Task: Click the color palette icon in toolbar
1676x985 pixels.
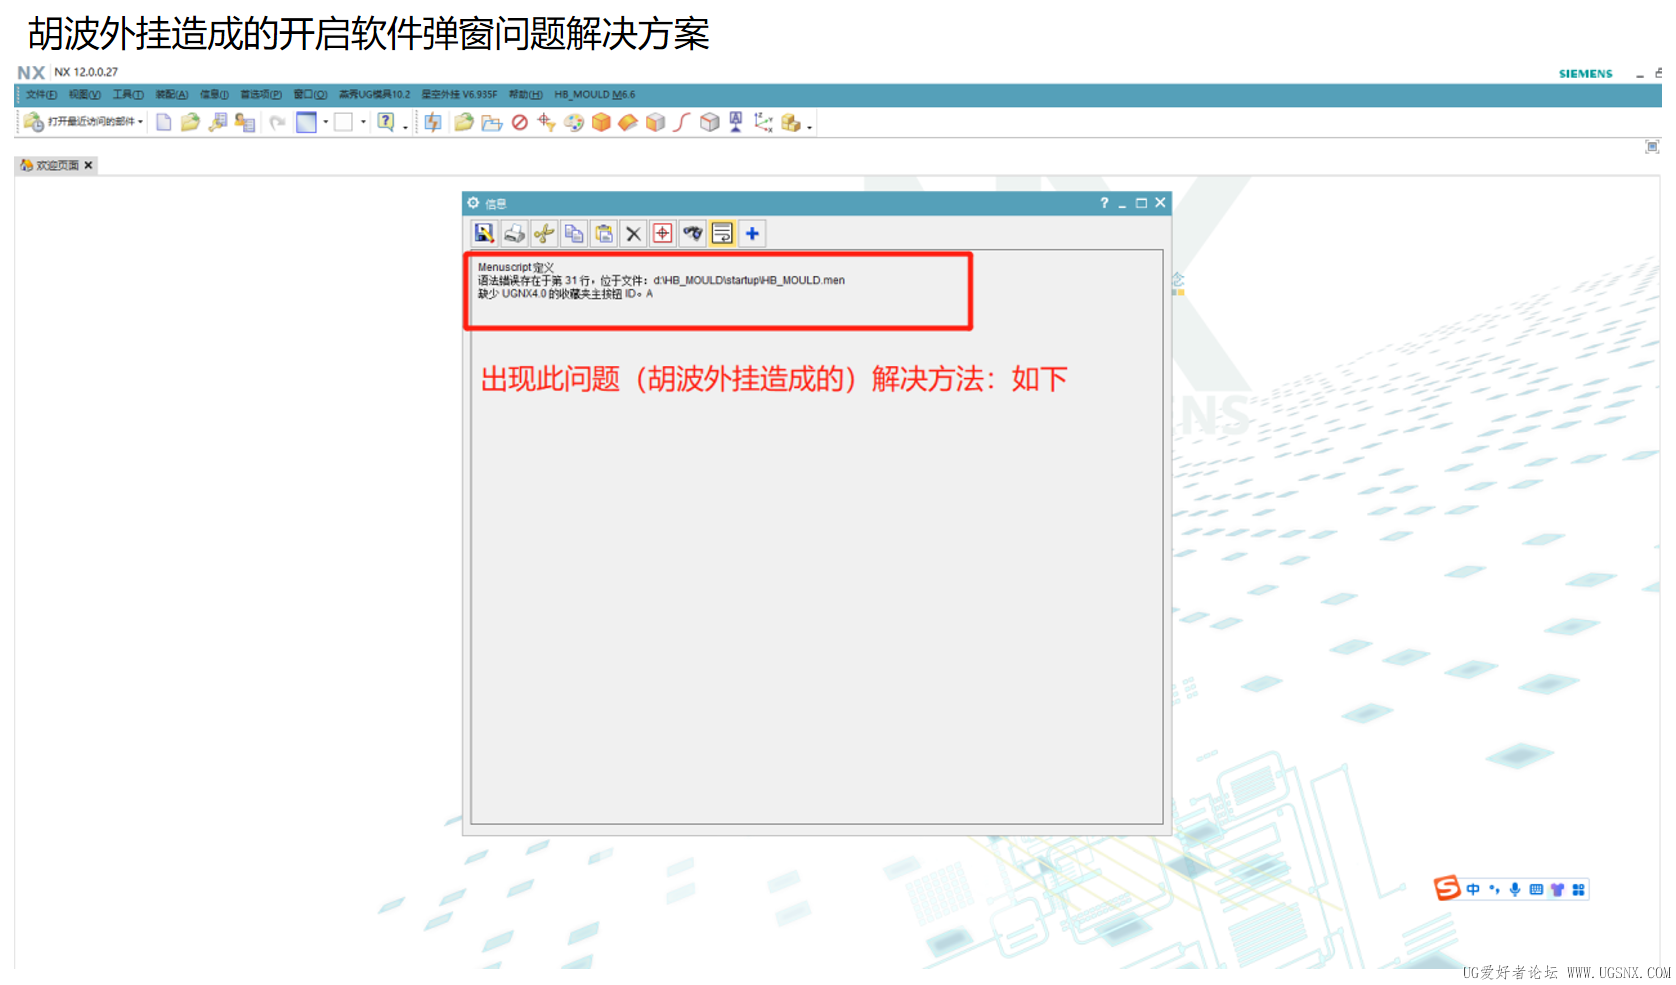Action: click(574, 122)
